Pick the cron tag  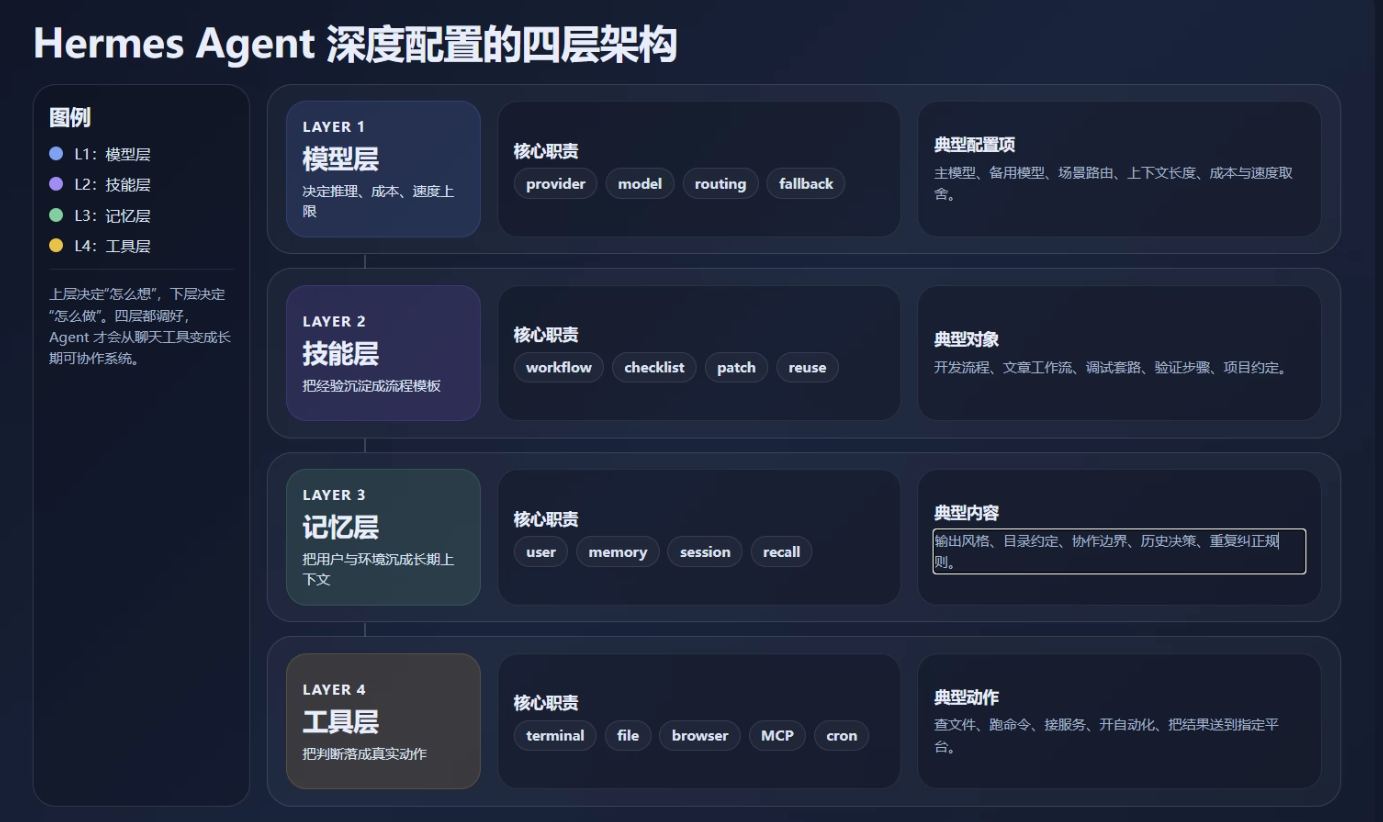click(842, 735)
